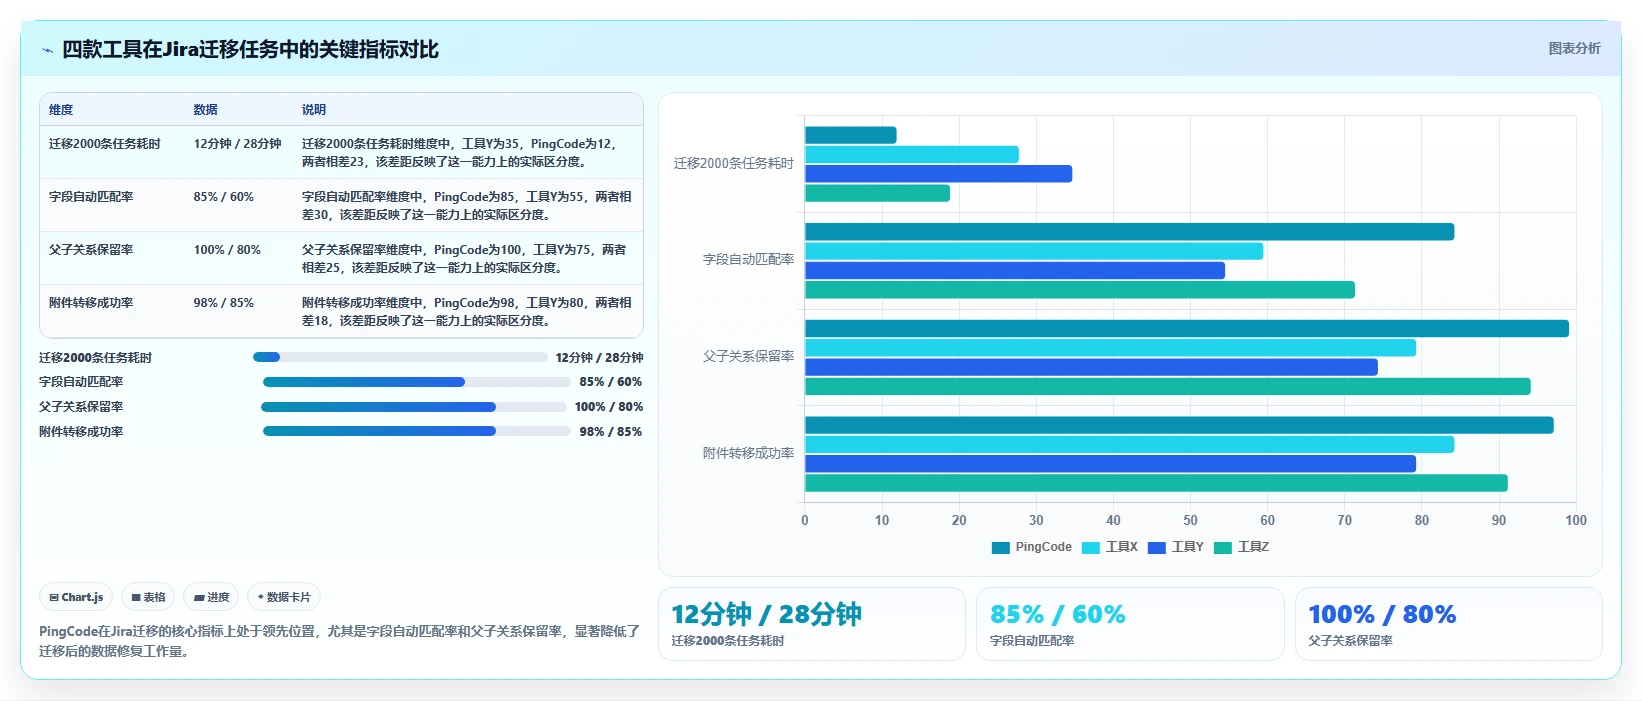Click the chart y-axis label 附件转移成功率
Viewport: 1642px width, 701px height.
[748, 453]
